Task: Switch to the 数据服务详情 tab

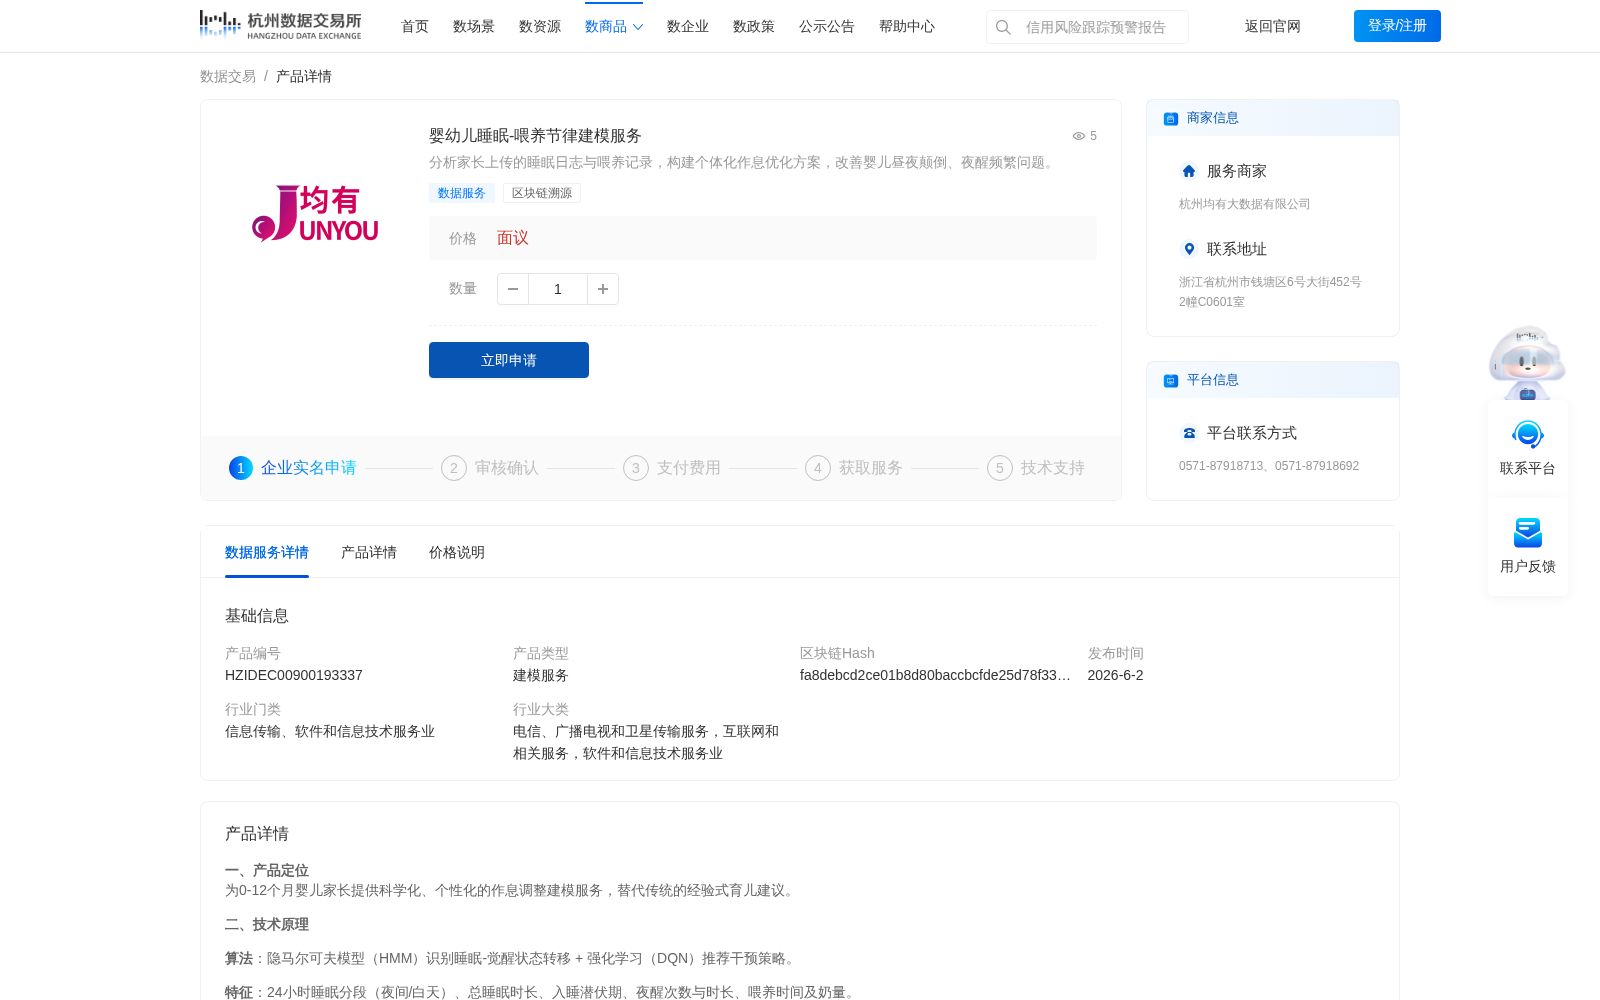Action: click(267, 552)
